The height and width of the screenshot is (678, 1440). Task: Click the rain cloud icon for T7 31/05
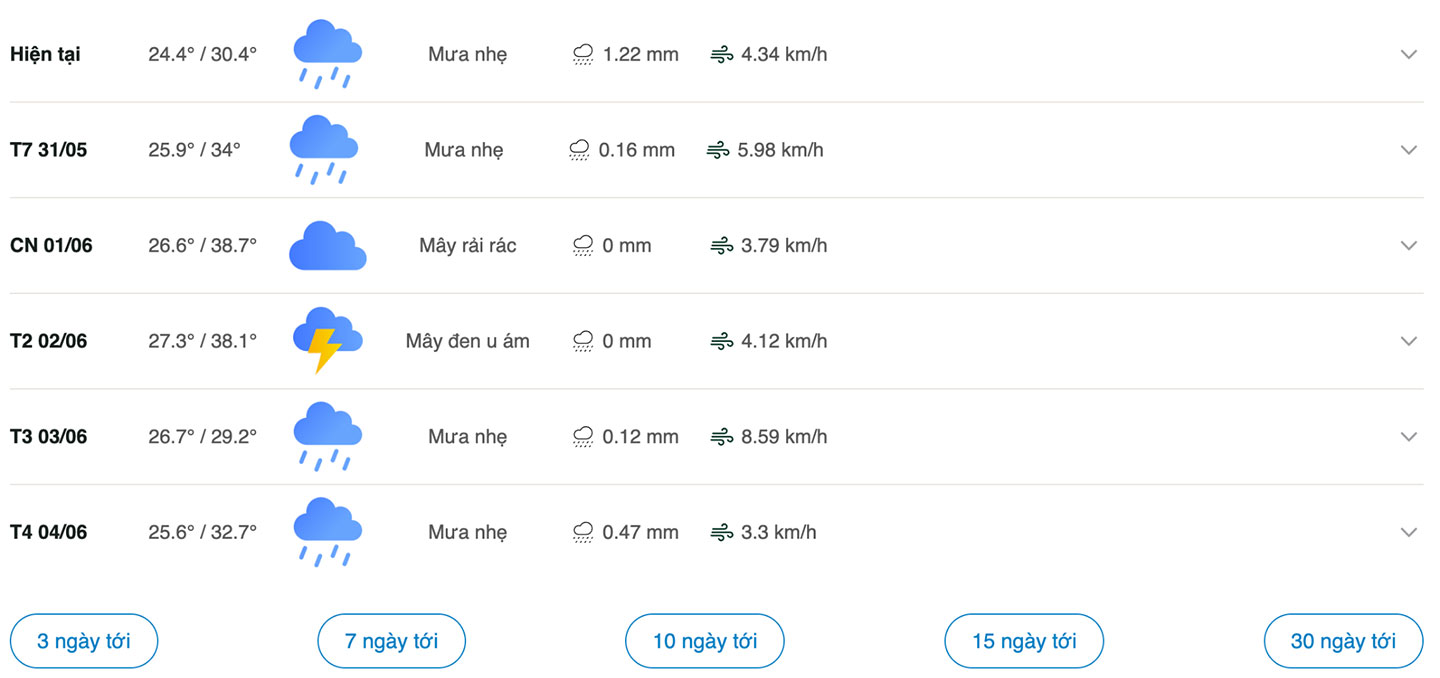pos(324,150)
